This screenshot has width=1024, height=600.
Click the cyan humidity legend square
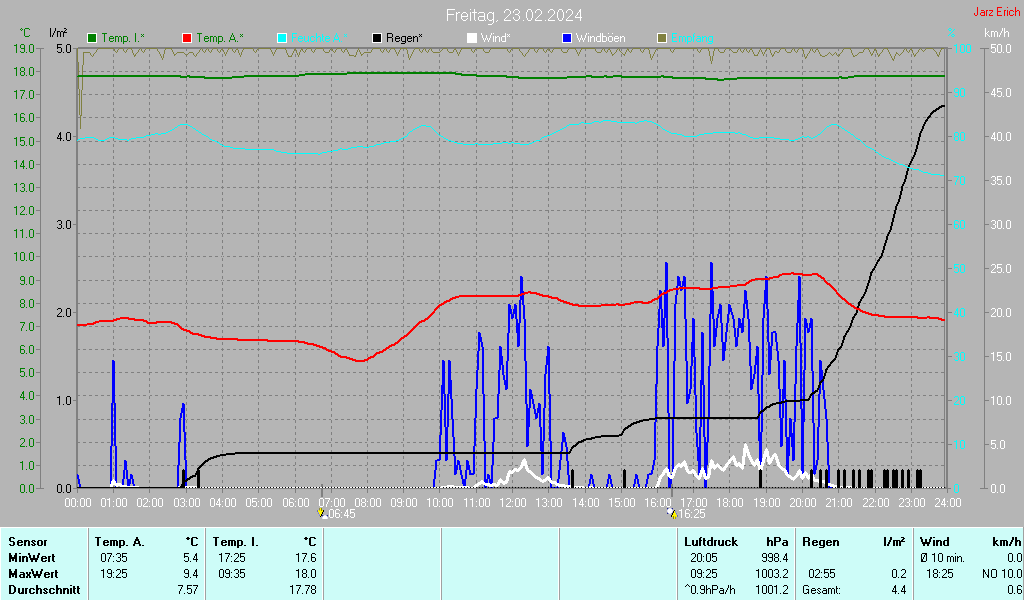(x=282, y=38)
